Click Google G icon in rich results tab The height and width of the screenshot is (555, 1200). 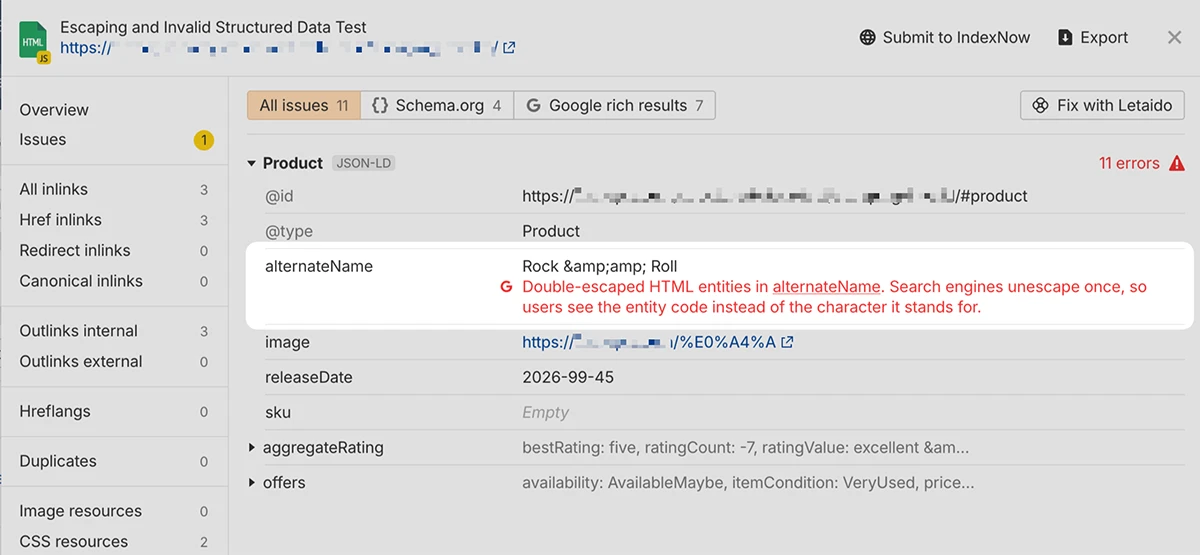[x=533, y=105]
